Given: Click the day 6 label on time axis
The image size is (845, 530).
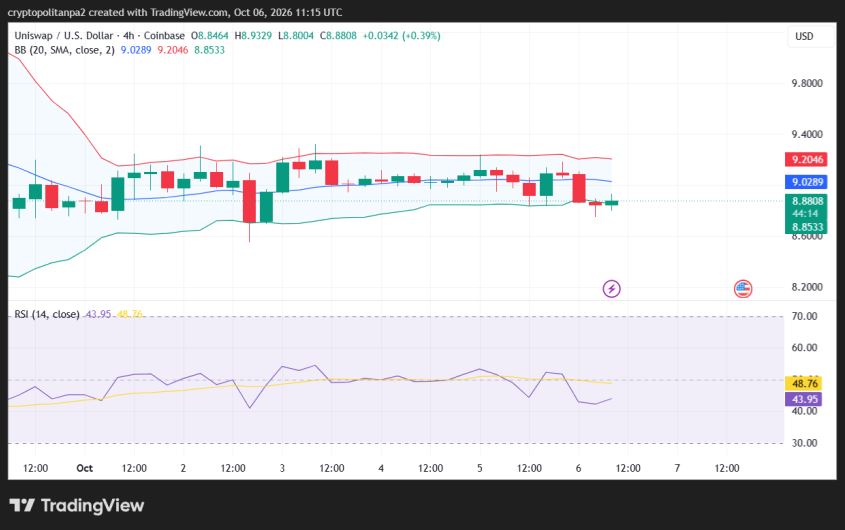Looking at the screenshot, I should click(x=578, y=468).
